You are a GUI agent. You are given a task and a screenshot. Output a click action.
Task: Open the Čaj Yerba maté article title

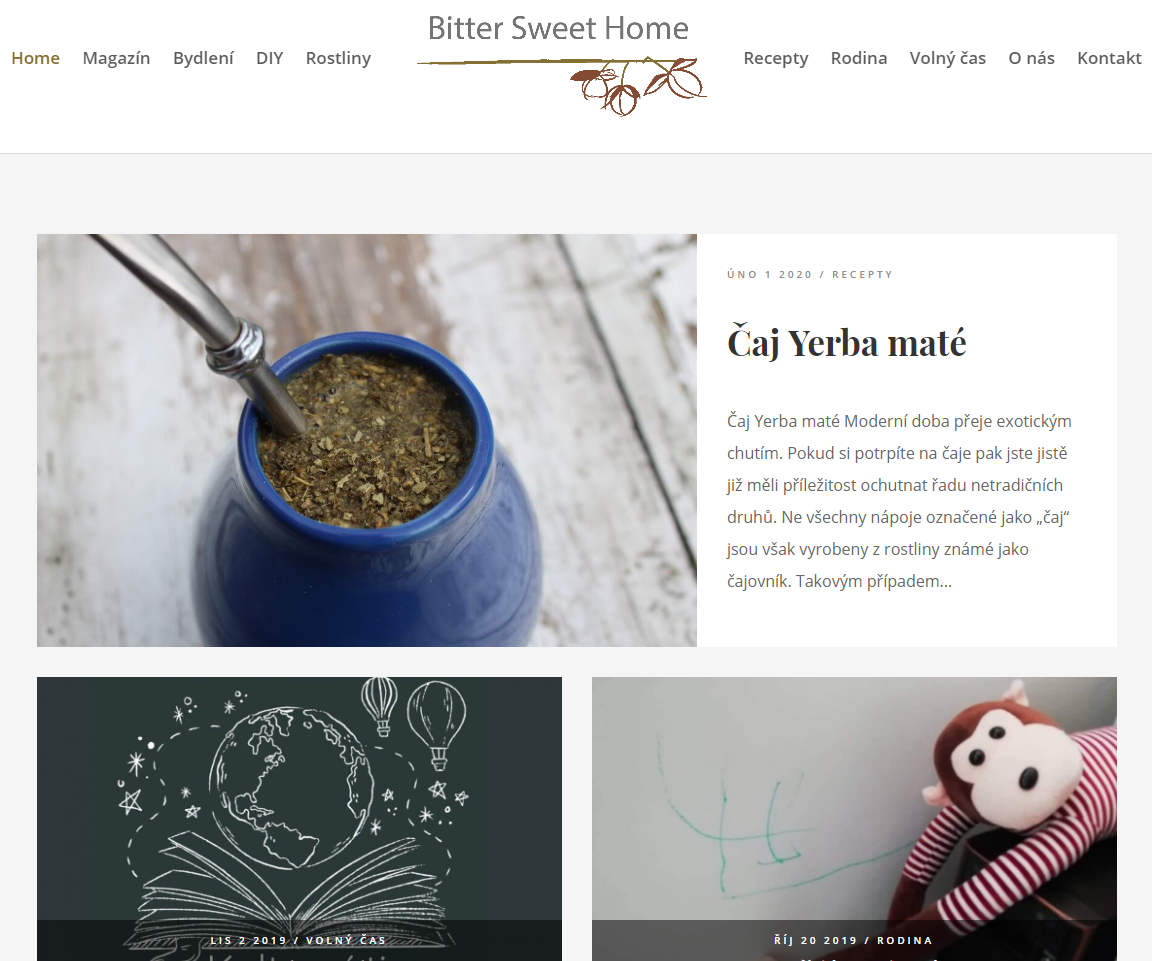pos(846,343)
